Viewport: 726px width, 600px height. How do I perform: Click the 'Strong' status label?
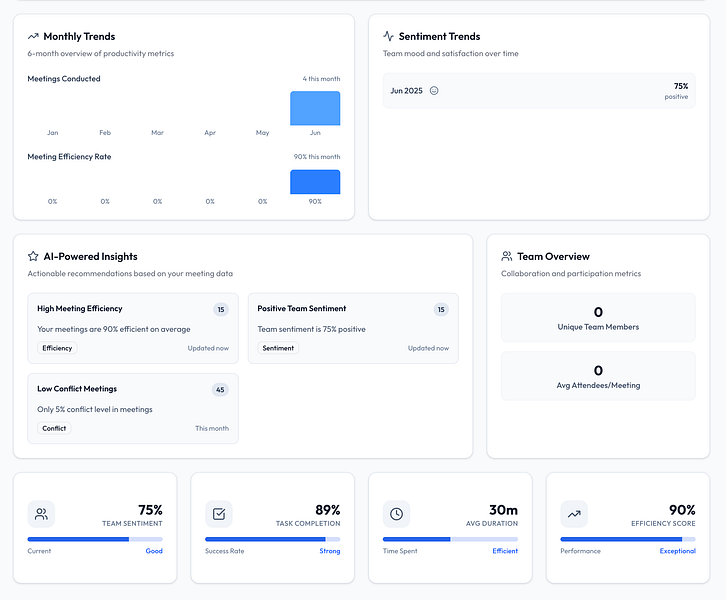[x=330, y=551]
